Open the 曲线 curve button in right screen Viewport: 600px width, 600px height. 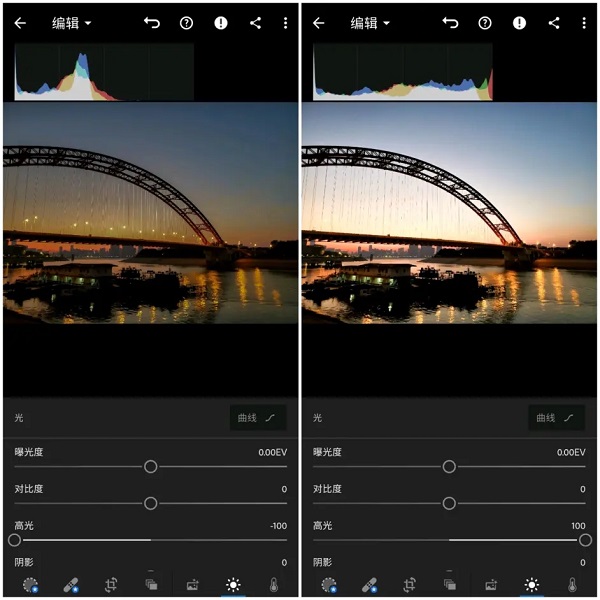coord(555,418)
